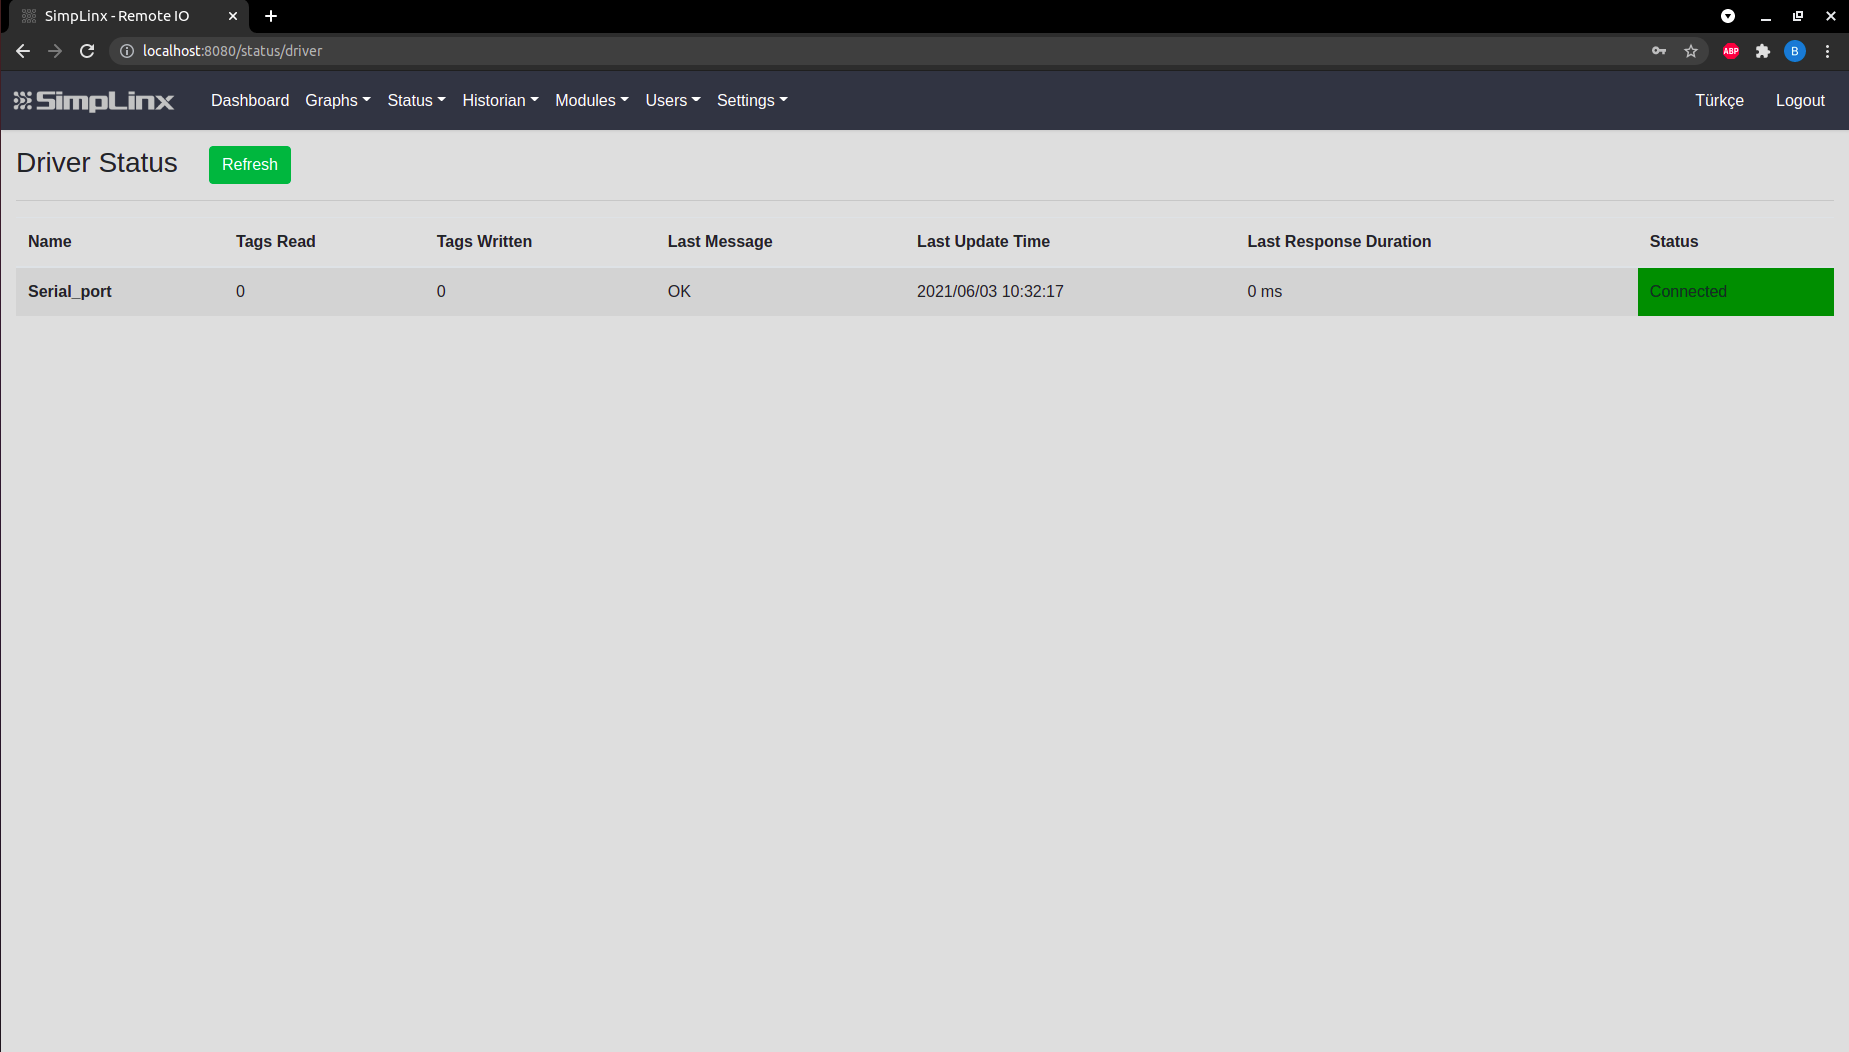Log out of SimpLinx
The width and height of the screenshot is (1849, 1052).
[x=1800, y=101]
